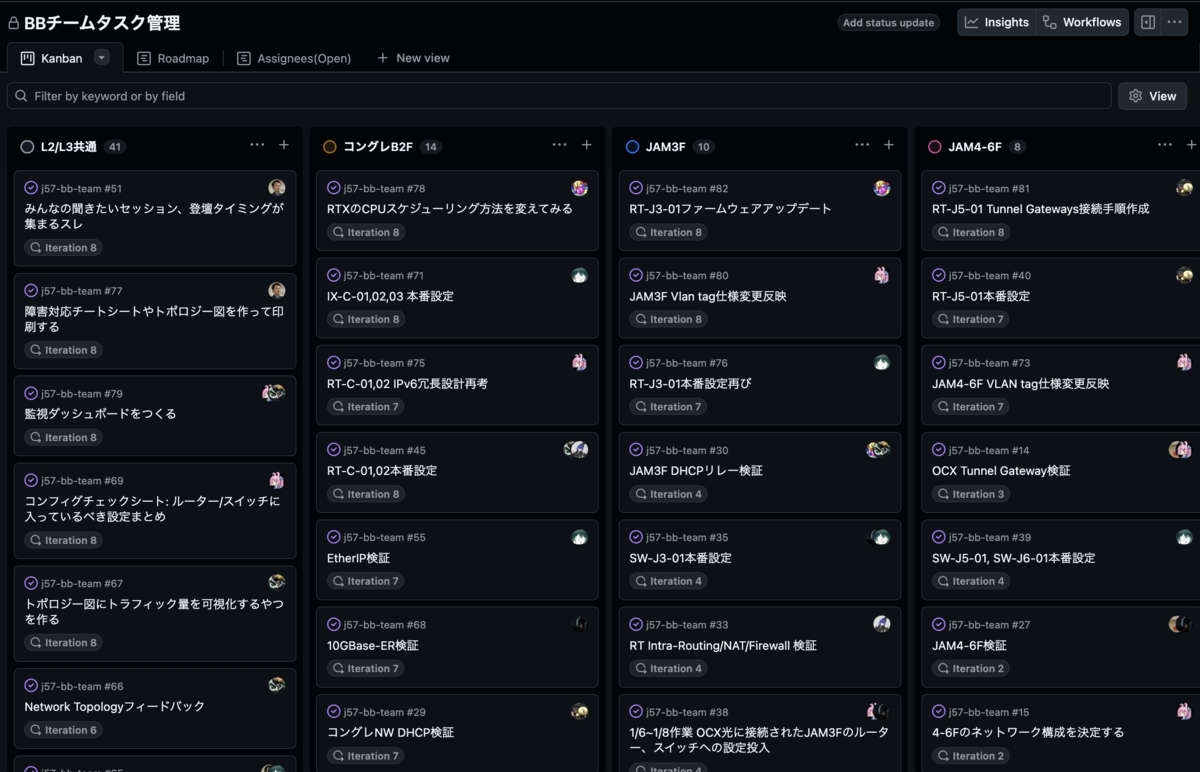Click the orange status circle of コングレB2F
Screen dimensions: 1200x772
[330, 147]
